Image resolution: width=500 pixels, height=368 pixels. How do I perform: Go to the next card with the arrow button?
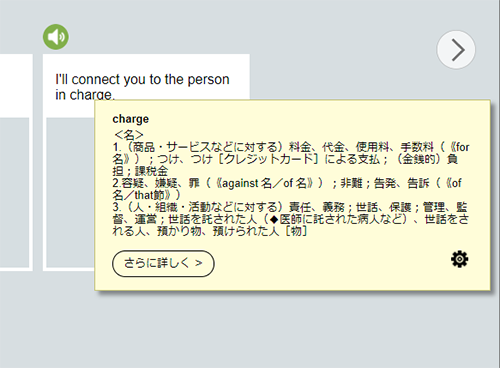pos(456,50)
